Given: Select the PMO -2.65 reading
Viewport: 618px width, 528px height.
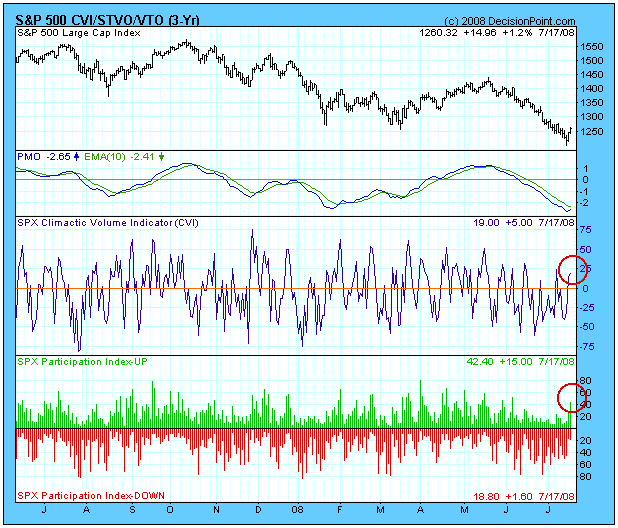Looking at the screenshot, I should click(44, 157).
